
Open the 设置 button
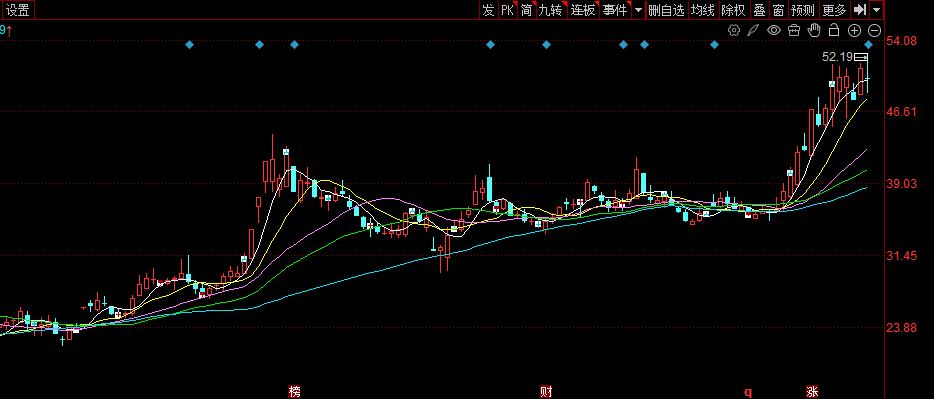(x=18, y=10)
